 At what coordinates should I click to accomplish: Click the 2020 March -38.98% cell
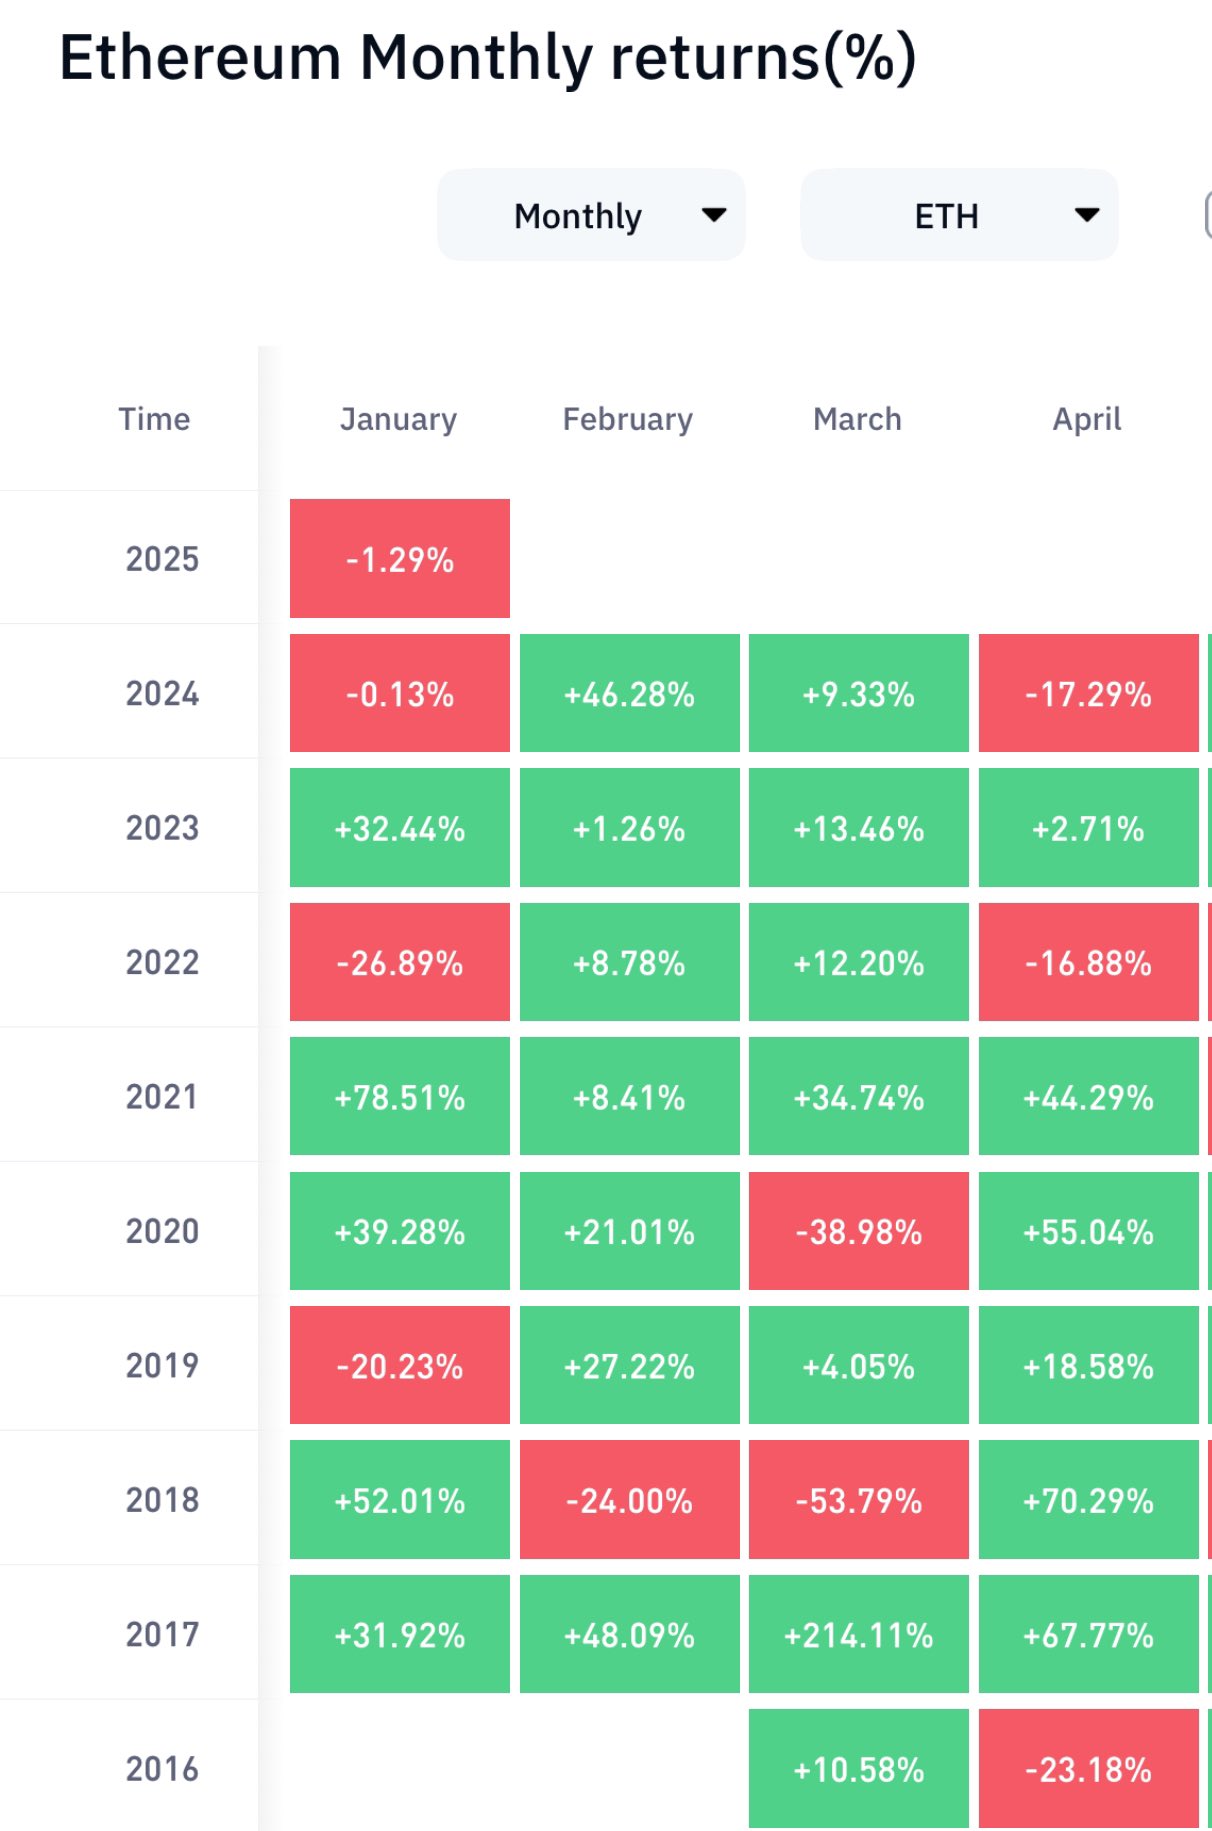tap(858, 1231)
